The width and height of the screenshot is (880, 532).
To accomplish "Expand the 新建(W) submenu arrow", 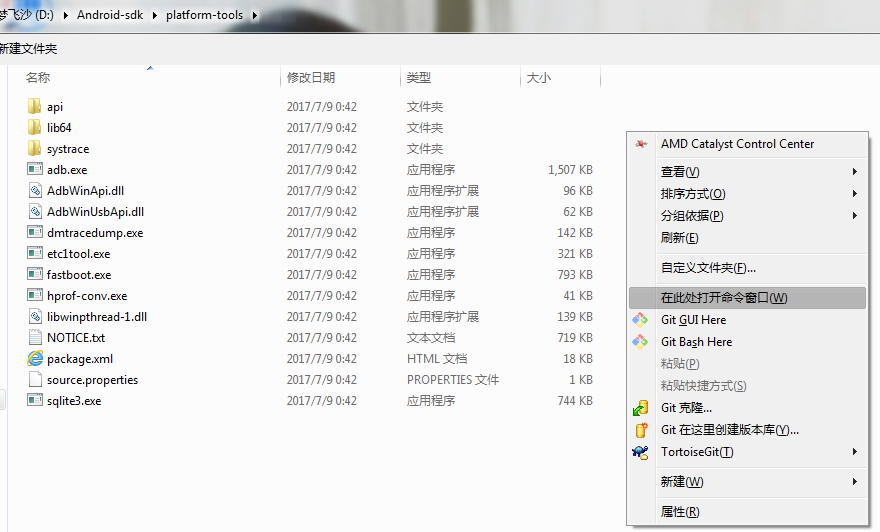I will (854, 481).
